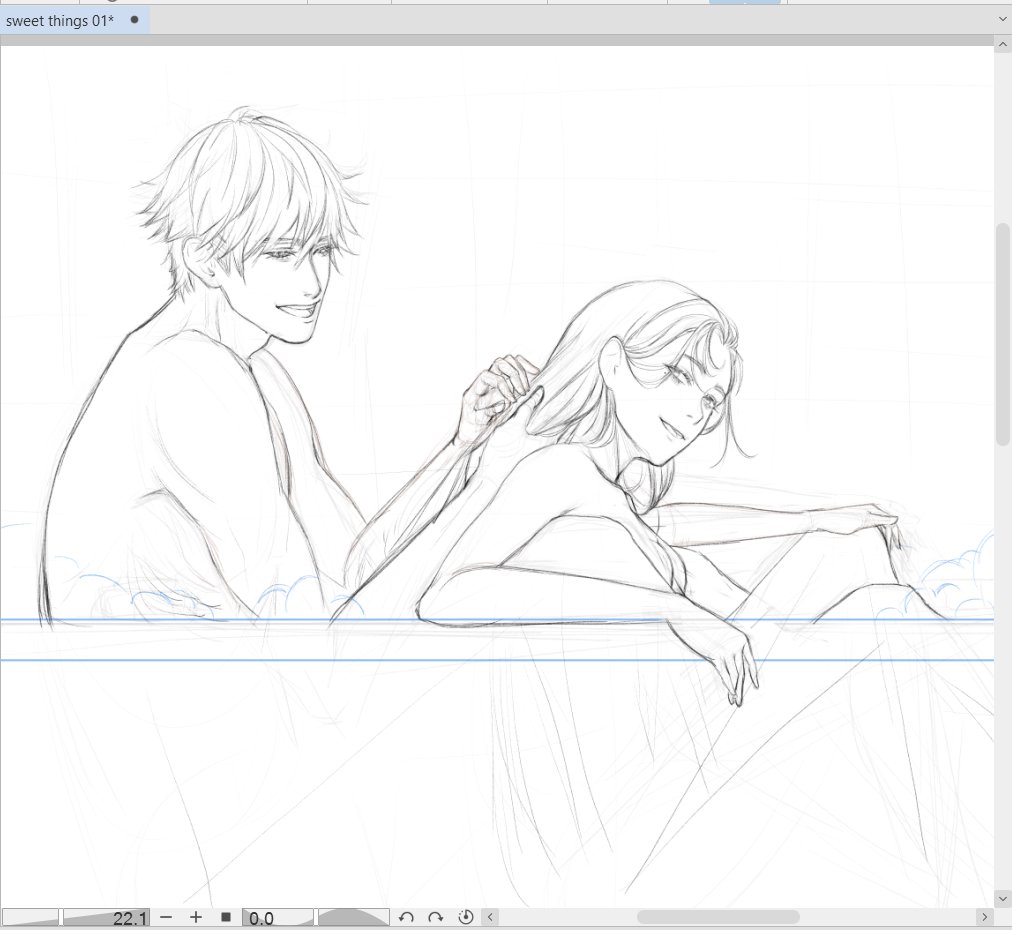The height and width of the screenshot is (930, 1012).
Task: Zoom out with the minus icon
Action: click(166, 916)
